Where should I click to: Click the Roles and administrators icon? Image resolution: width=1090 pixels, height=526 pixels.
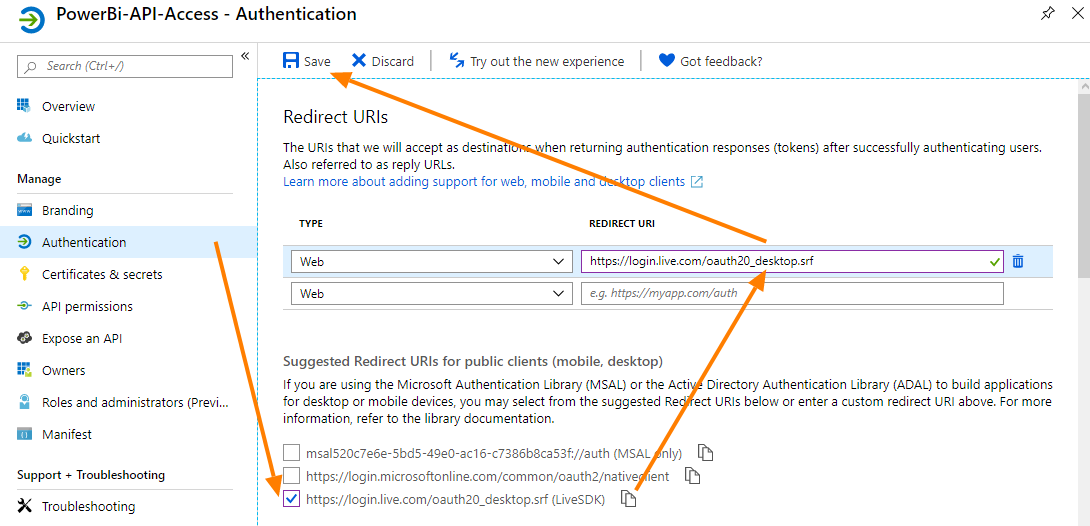pos(24,402)
